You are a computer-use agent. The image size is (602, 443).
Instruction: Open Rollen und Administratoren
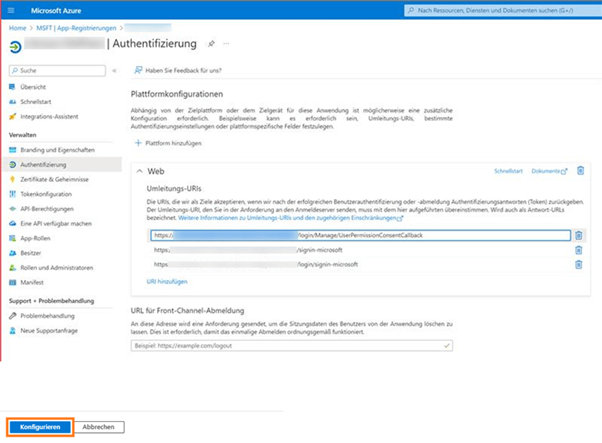tap(57, 268)
